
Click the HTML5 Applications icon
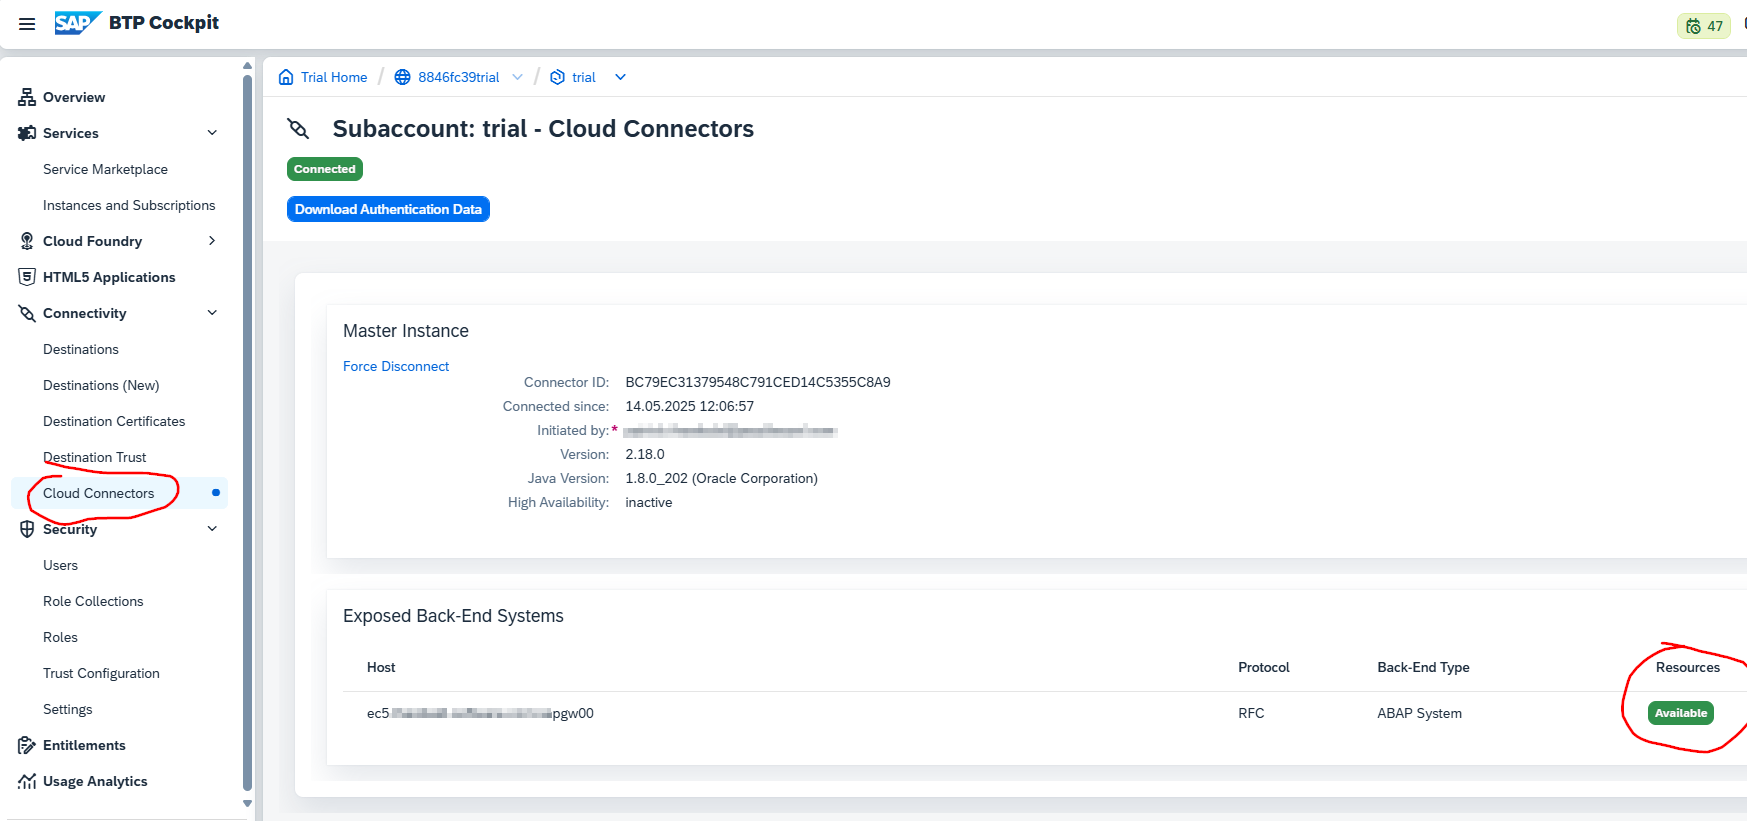tap(27, 277)
